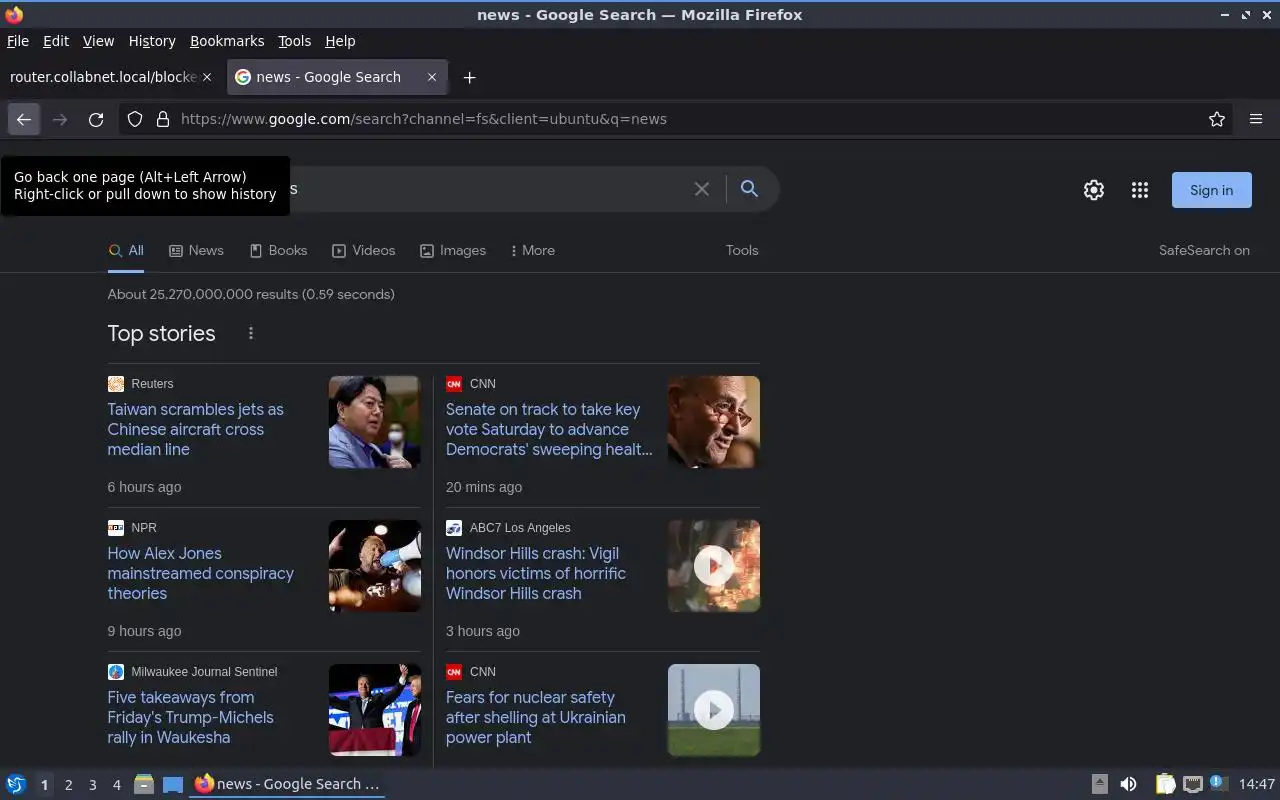Open the Google apps grid

(x=1140, y=190)
